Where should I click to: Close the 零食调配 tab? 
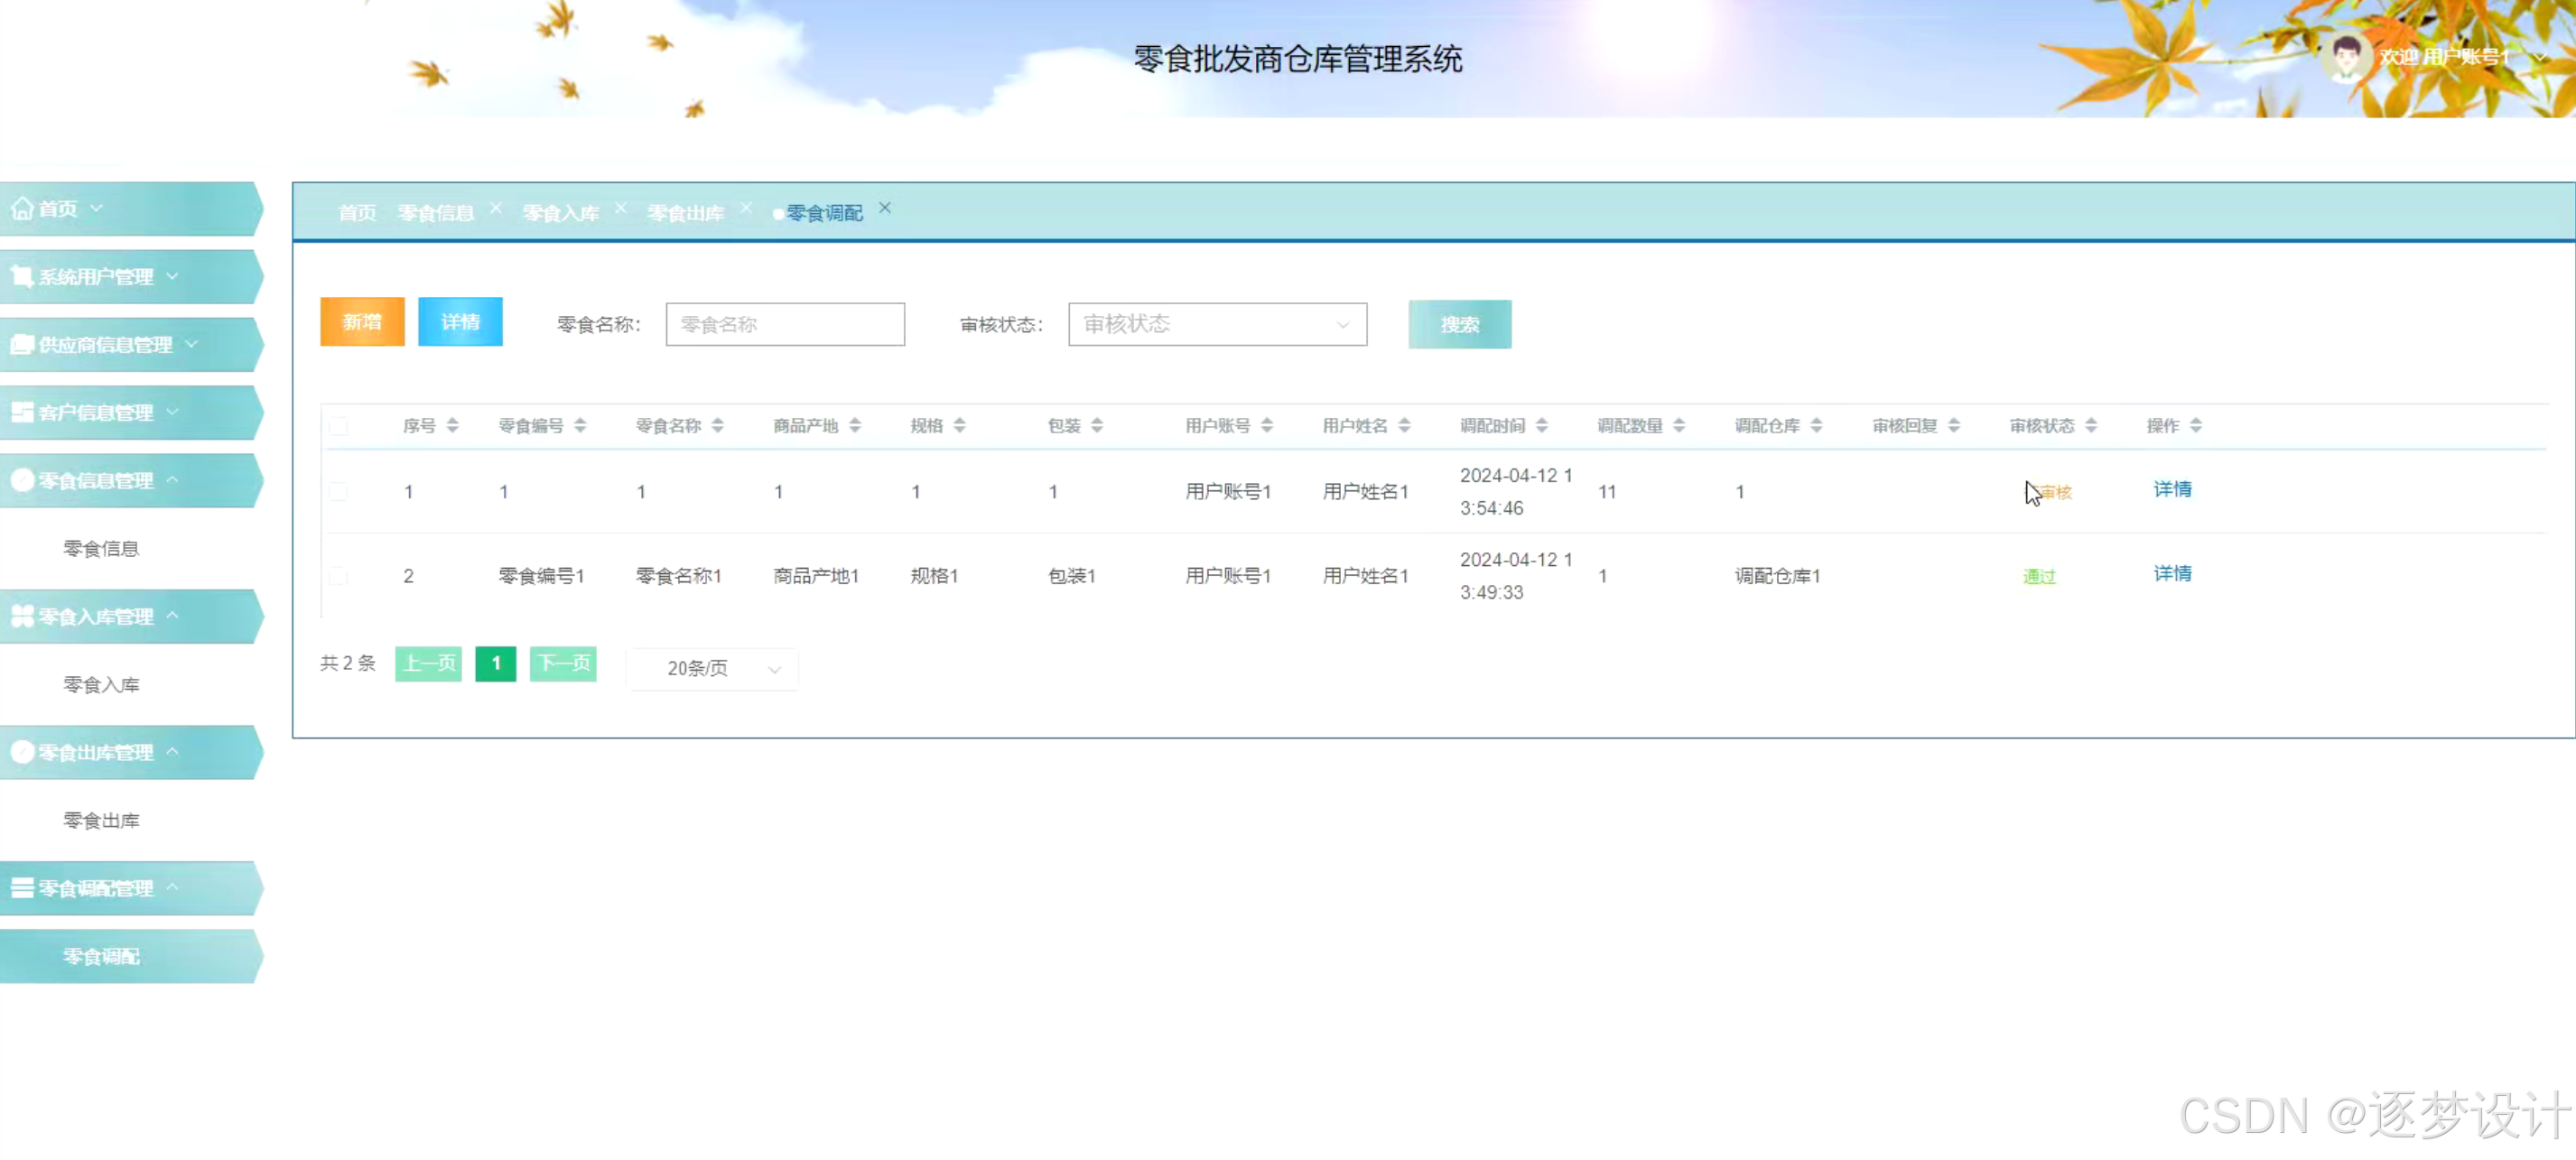[885, 208]
